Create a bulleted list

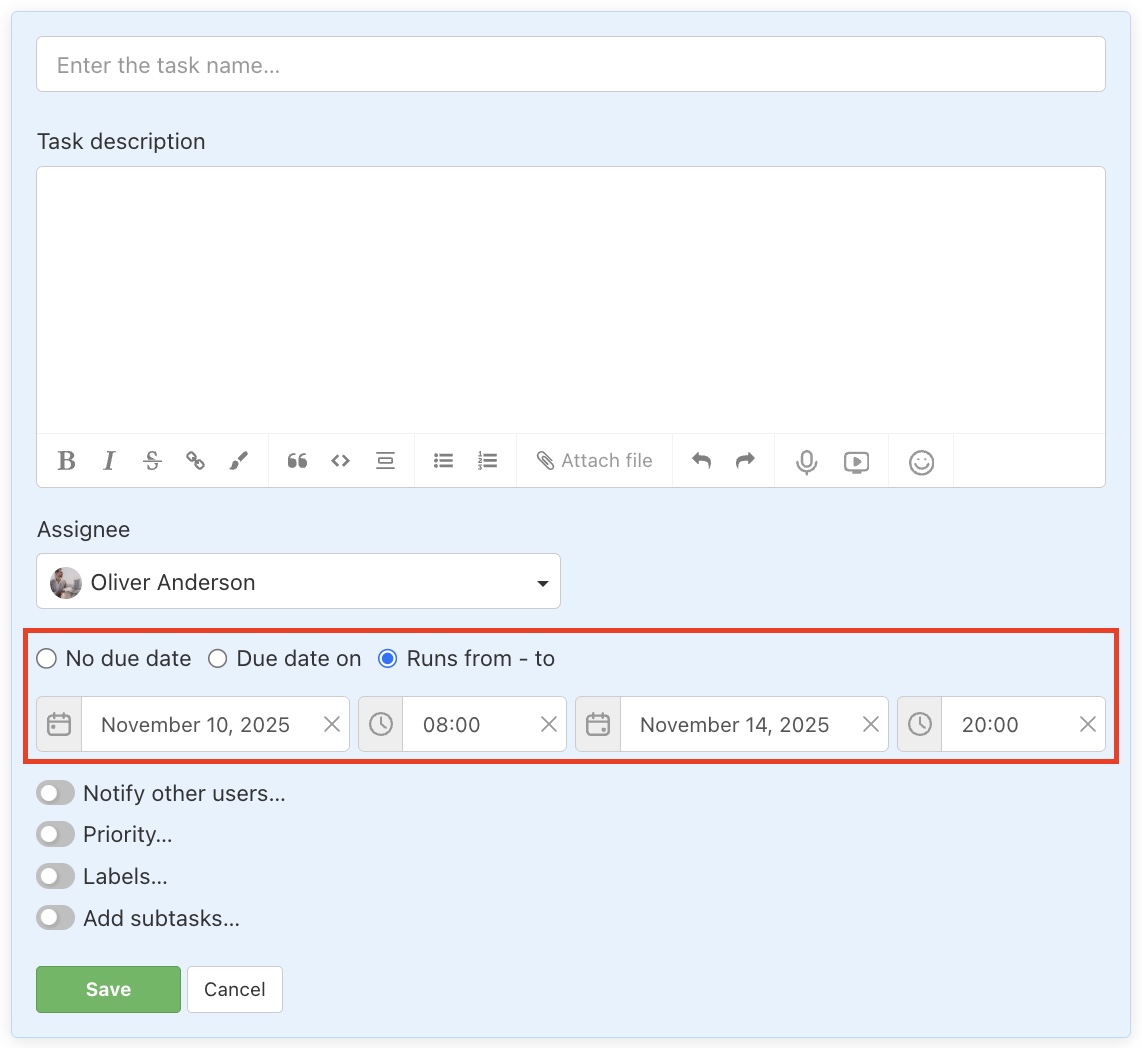pos(443,461)
